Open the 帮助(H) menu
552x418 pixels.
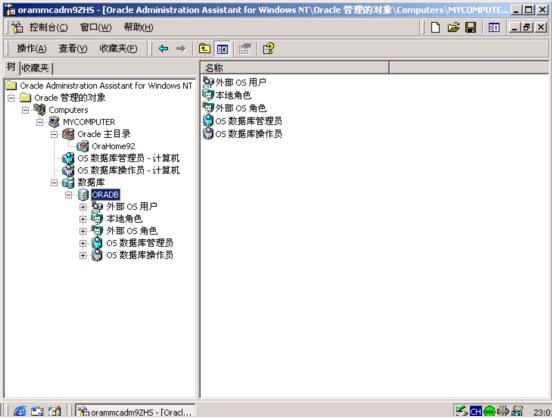(138, 27)
